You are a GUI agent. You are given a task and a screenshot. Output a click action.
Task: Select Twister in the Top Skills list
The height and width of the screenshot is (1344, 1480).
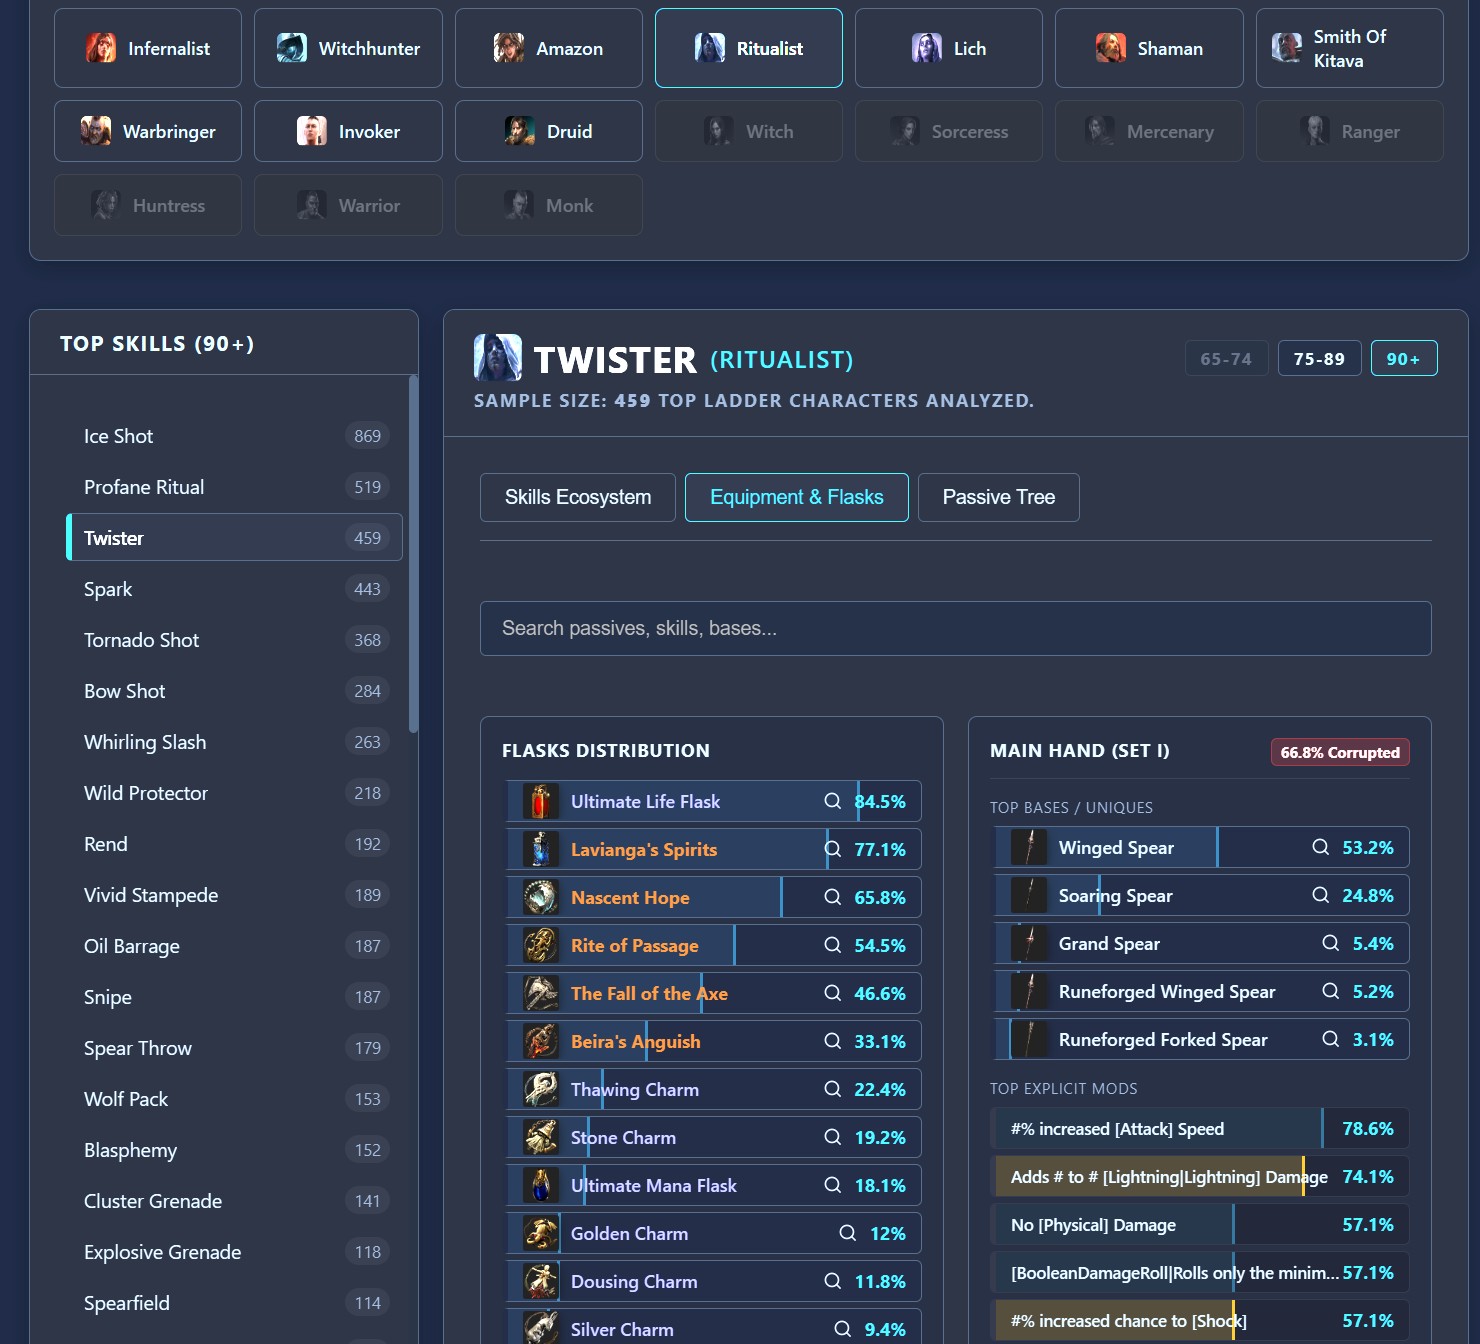tap(234, 538)
